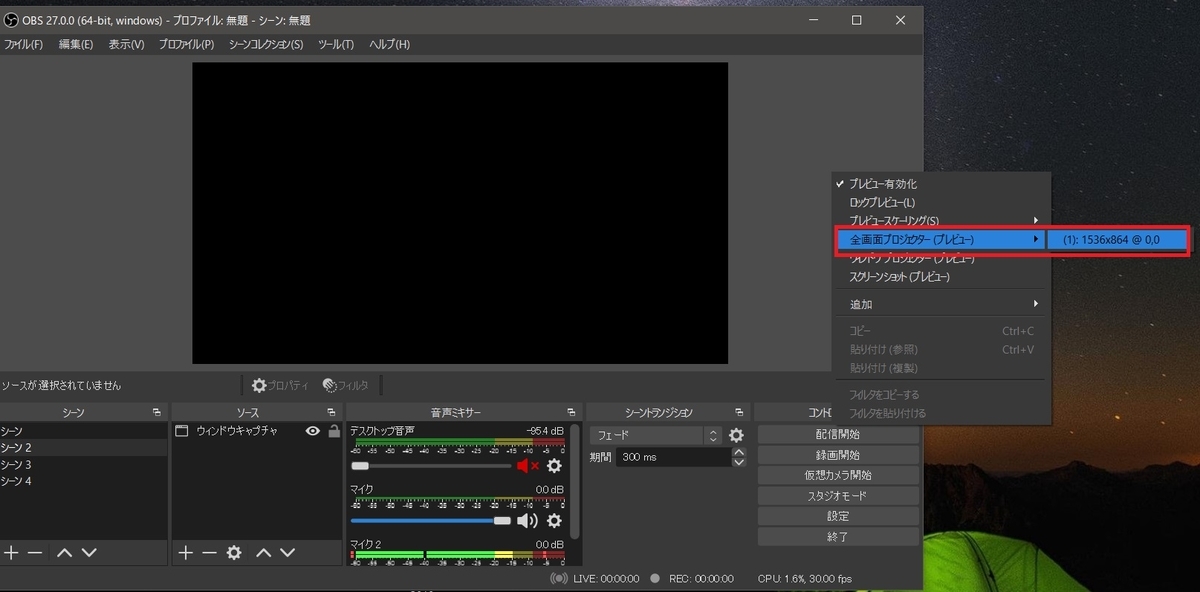The height and width of the screenshot is (592, 1200).
Task: Add a new scene with the plus icon
Action: pyautogui.click(x=11, y=552)
